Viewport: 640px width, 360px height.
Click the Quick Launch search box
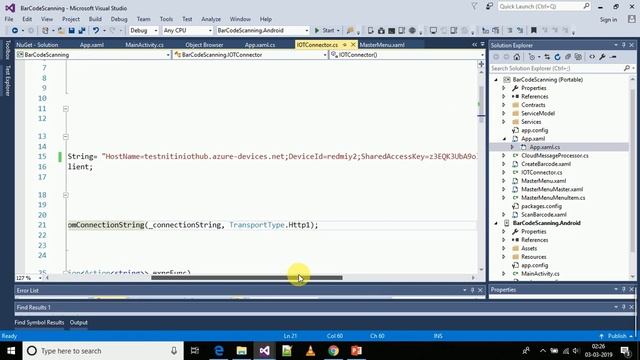[x=544, y=7]
